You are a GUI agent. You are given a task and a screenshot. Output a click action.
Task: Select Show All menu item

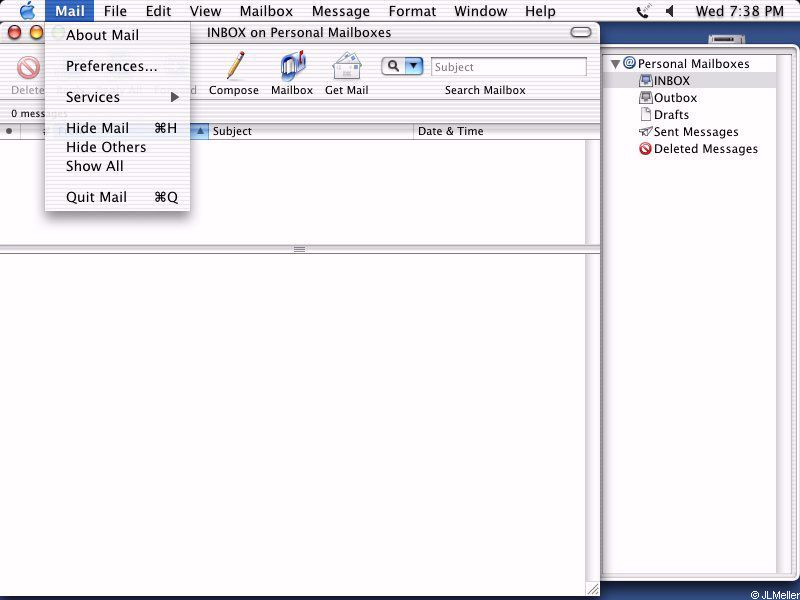point(117,166)
